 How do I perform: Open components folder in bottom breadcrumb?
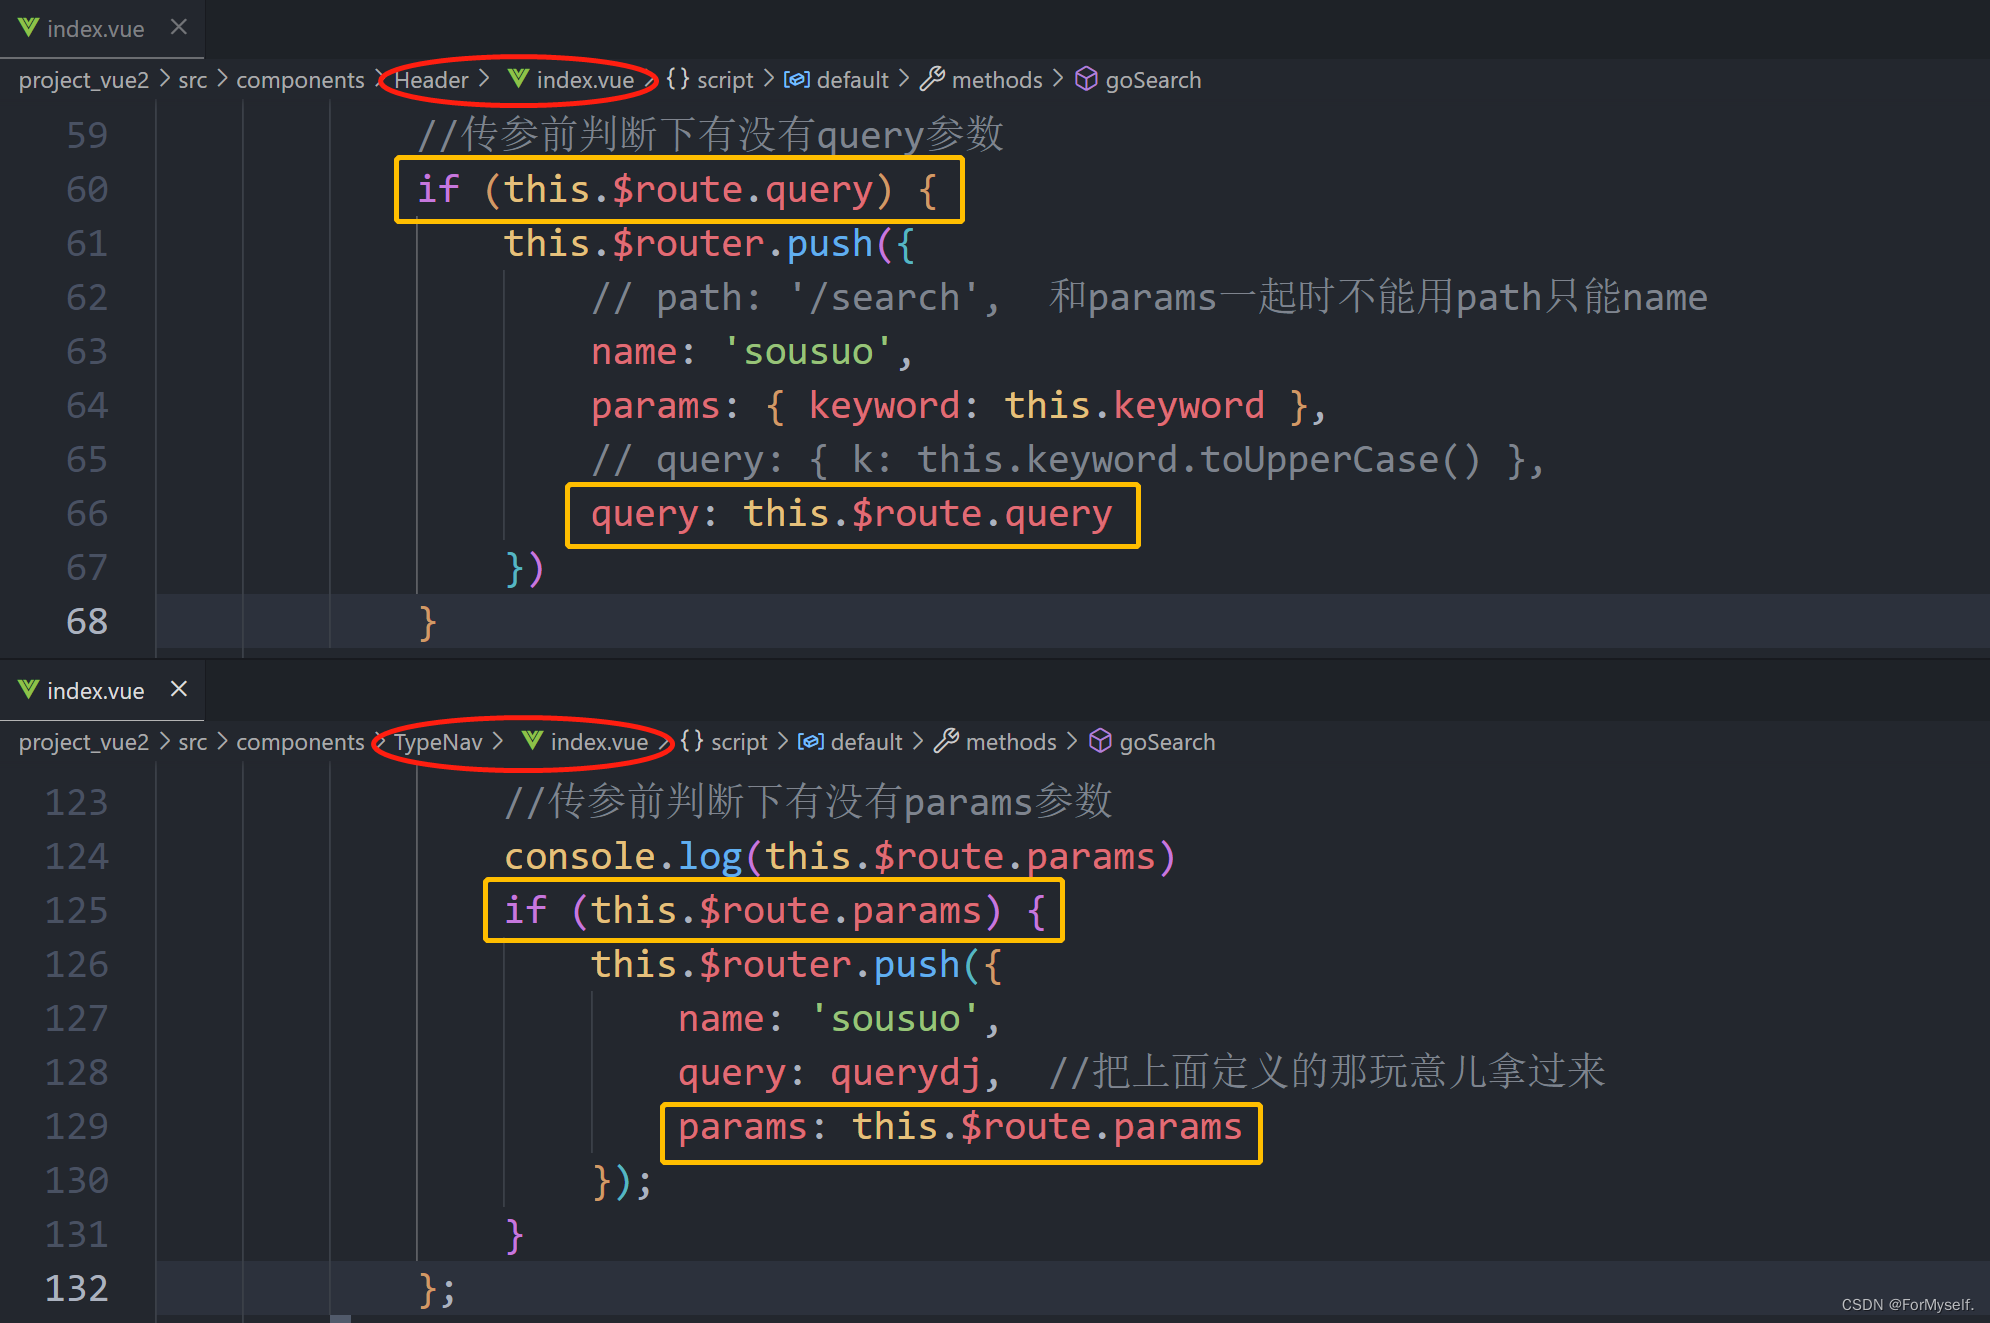coord(300,742)
